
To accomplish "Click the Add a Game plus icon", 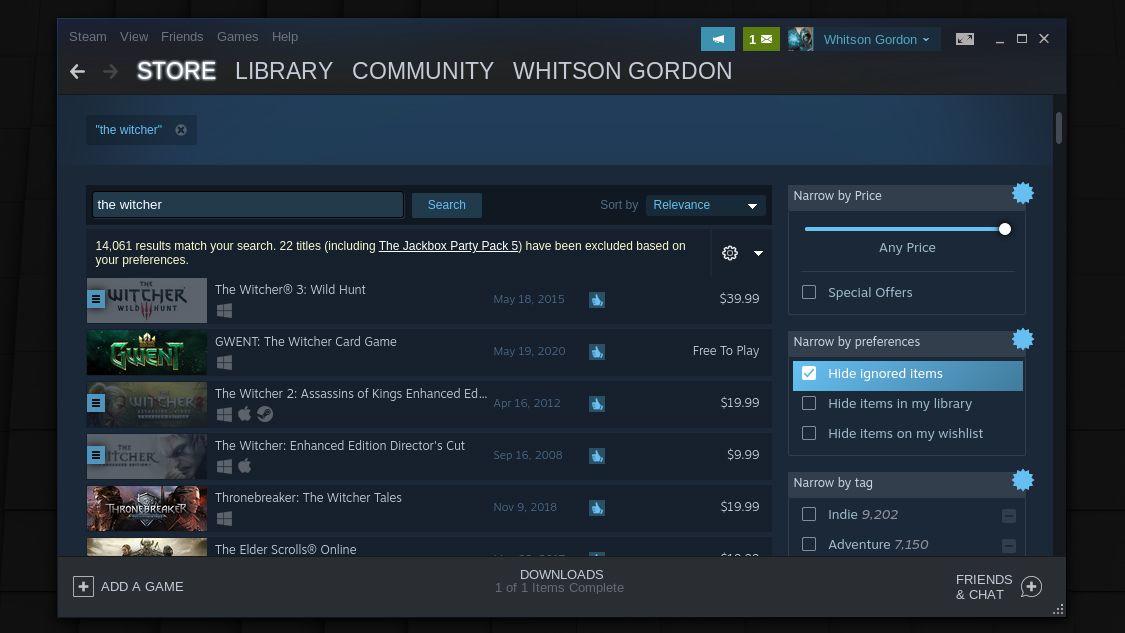I will click(x=84, y=587).
